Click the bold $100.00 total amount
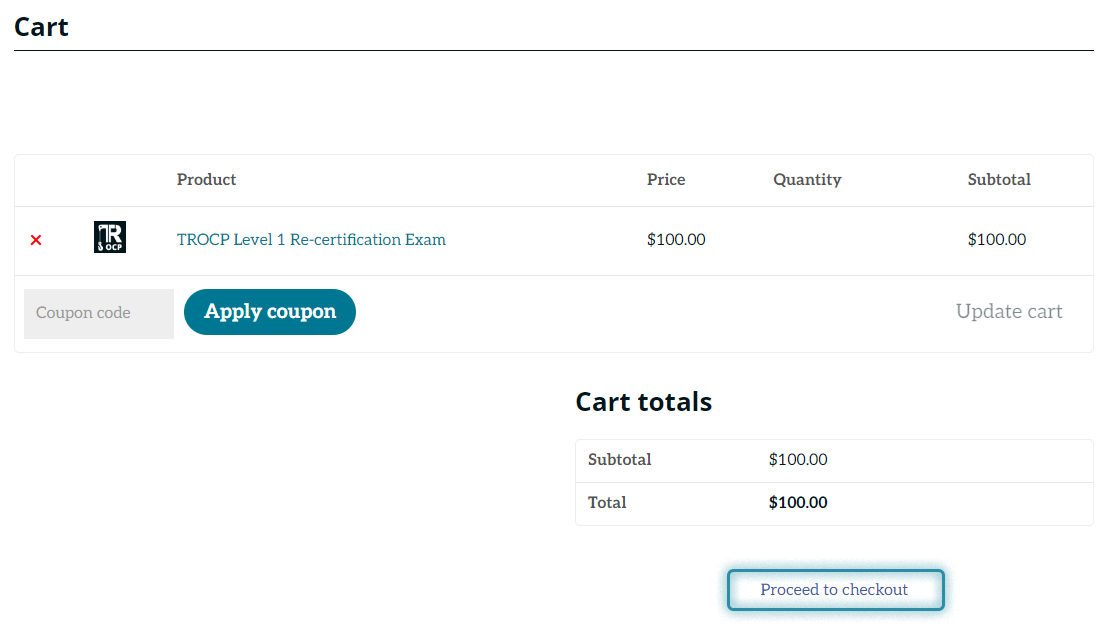Screen dimensions: 1112x626 coord(797,503)
